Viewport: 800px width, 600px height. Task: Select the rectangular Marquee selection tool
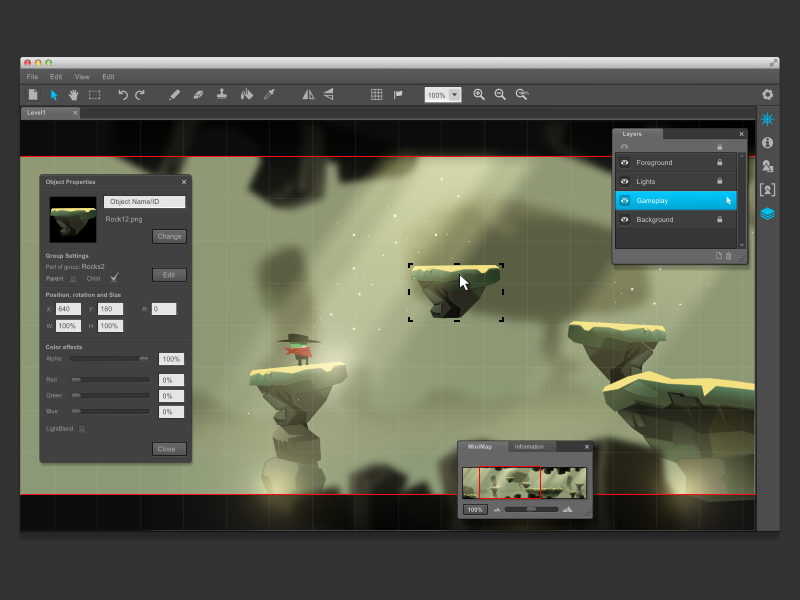[94, 95]
